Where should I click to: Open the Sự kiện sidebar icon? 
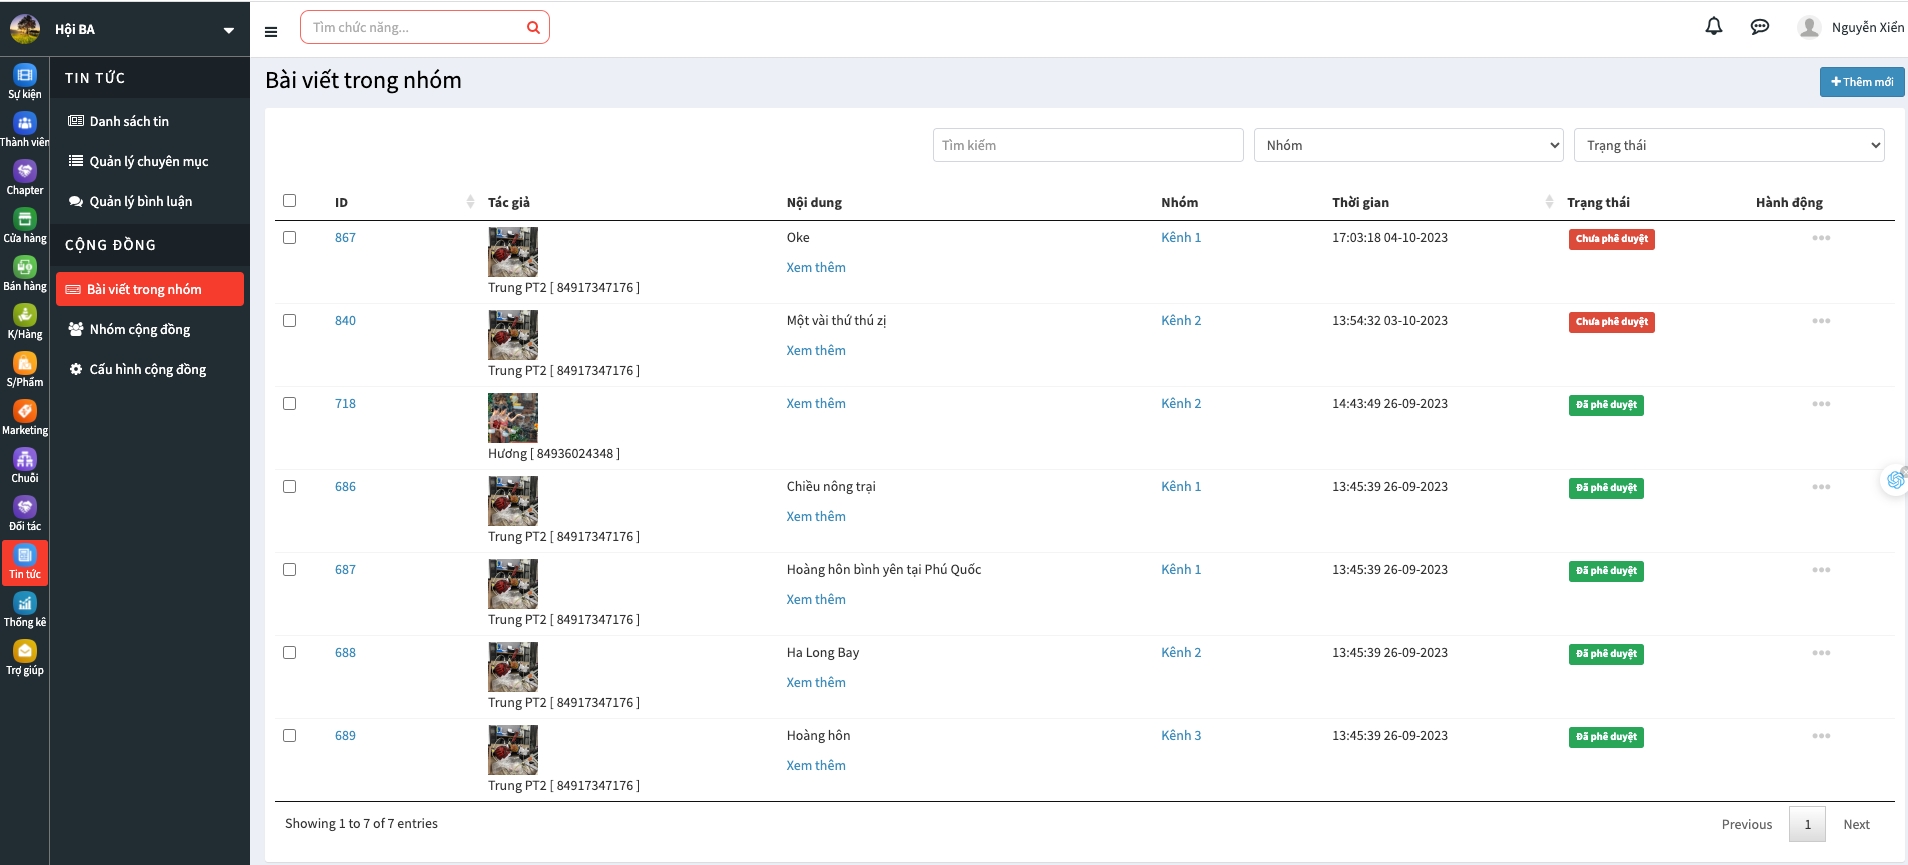[25, 81]
